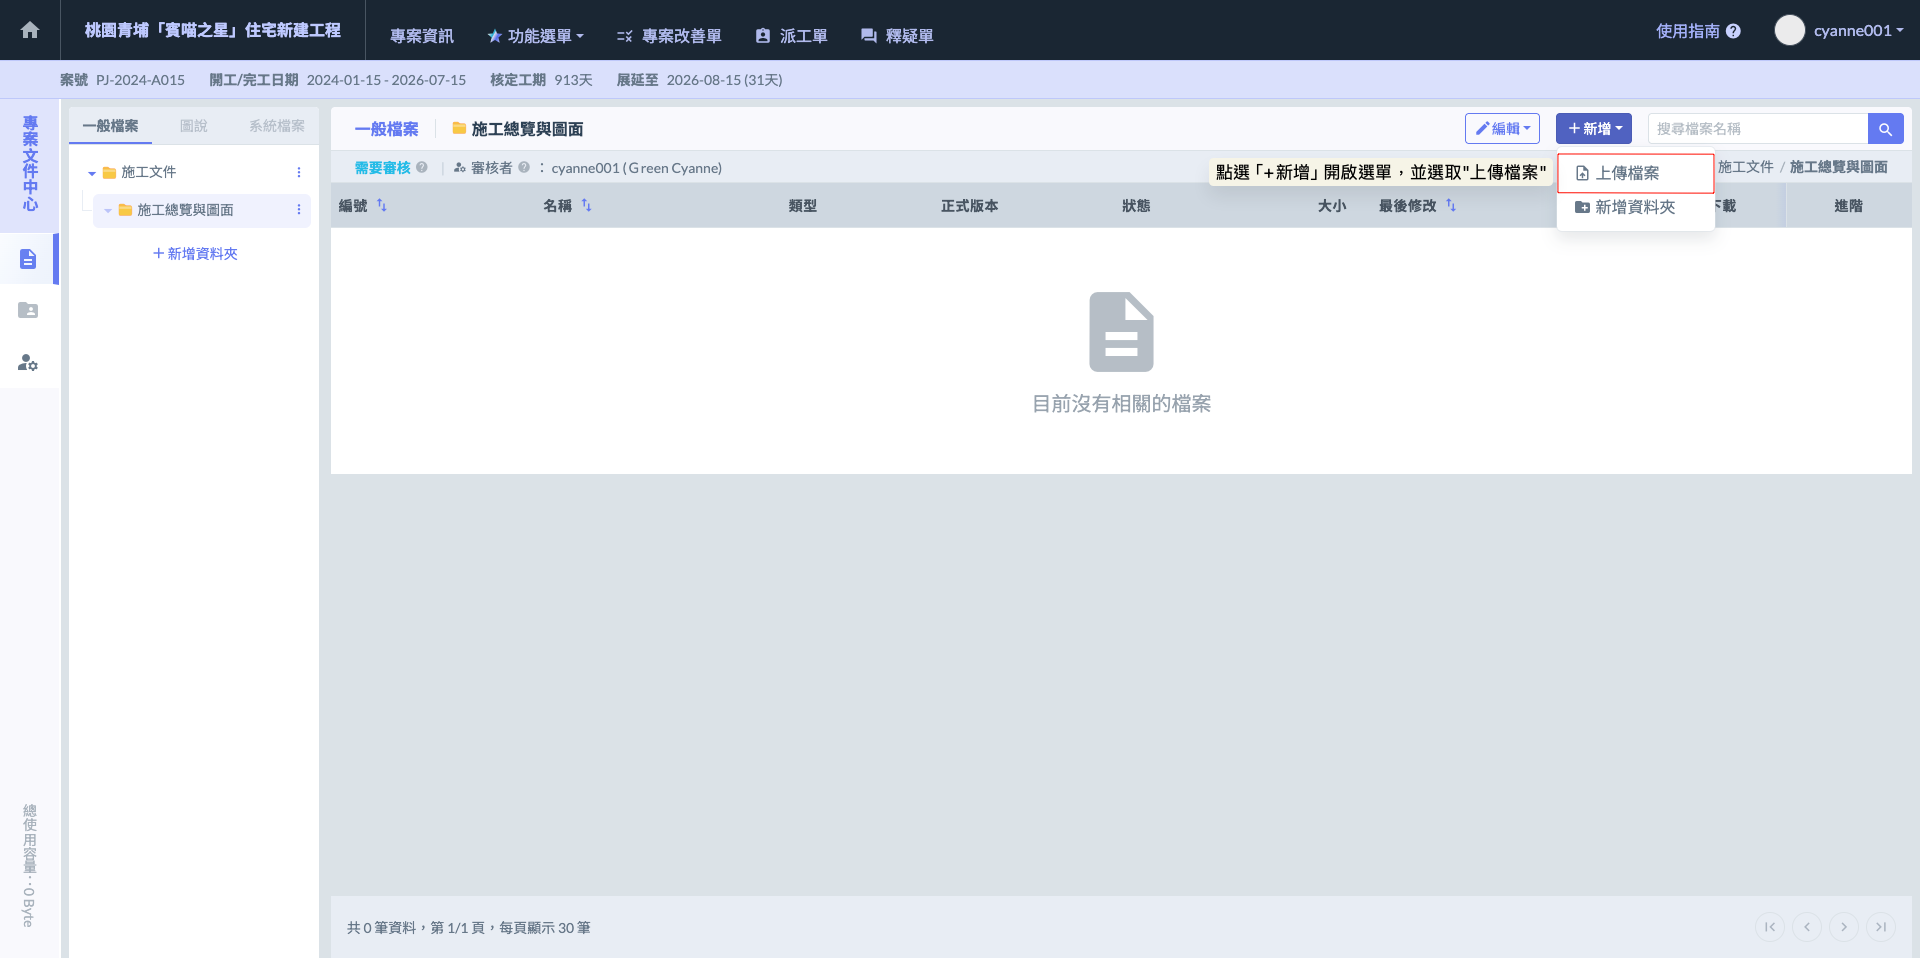Screen dimensions: 1920x958
Task: Go to the last page of results
Action: 1880,927
